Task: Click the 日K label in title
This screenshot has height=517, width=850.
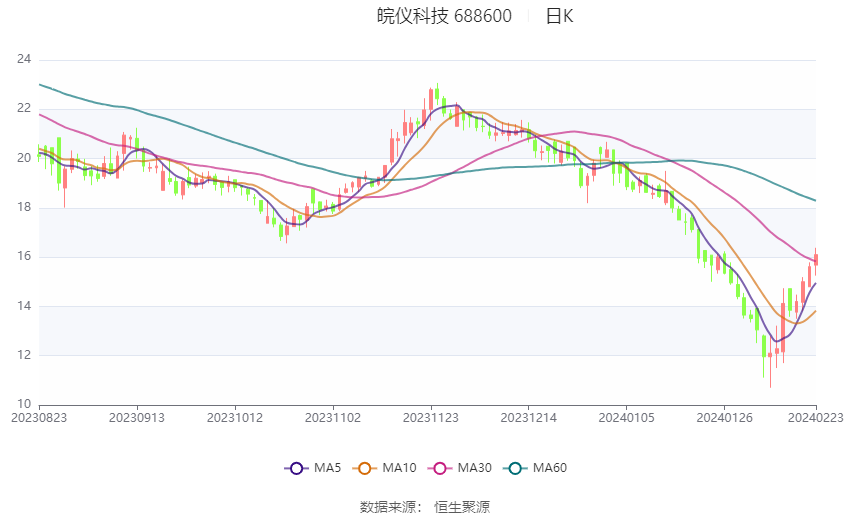Action: coord(559,16)
